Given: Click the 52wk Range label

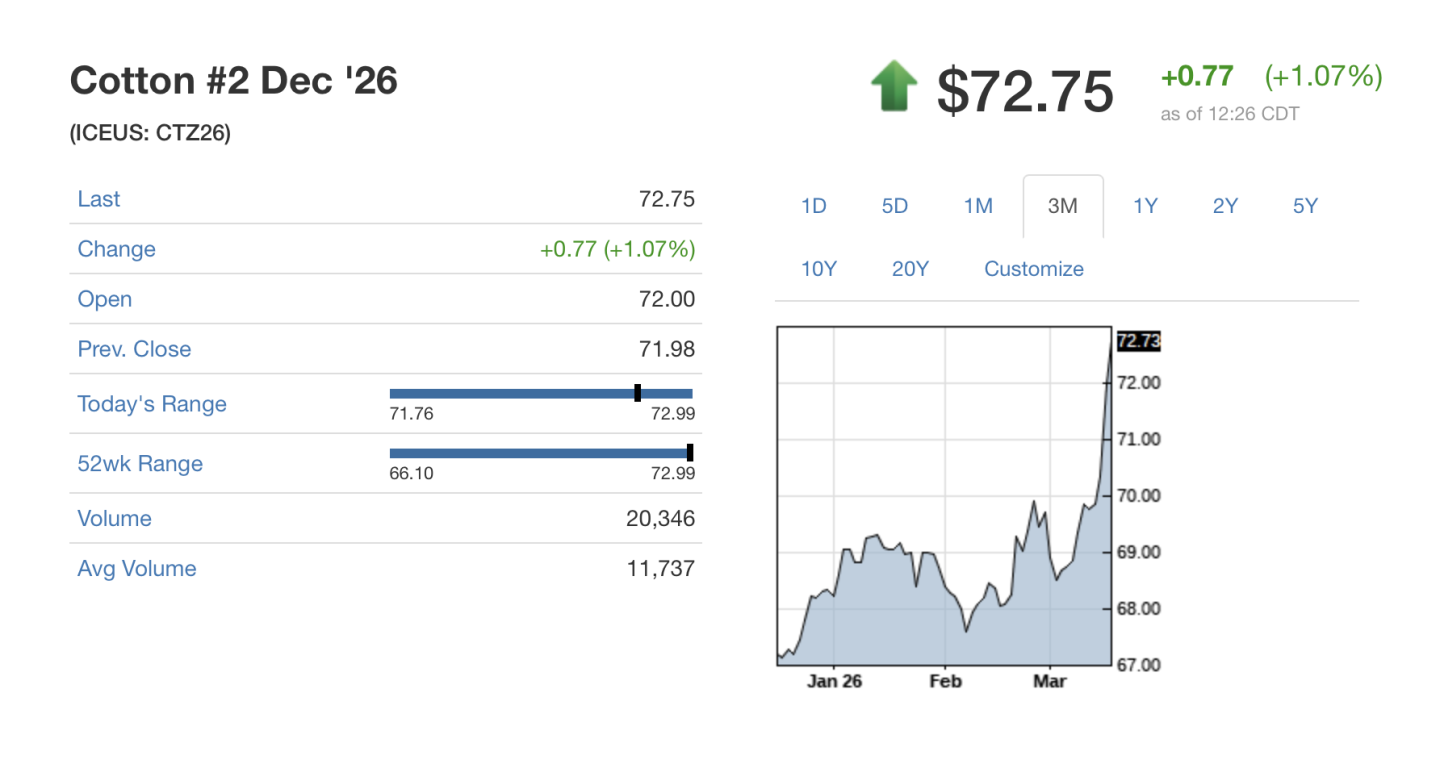Looking at the screenshot, I should (x=140, y=464).
